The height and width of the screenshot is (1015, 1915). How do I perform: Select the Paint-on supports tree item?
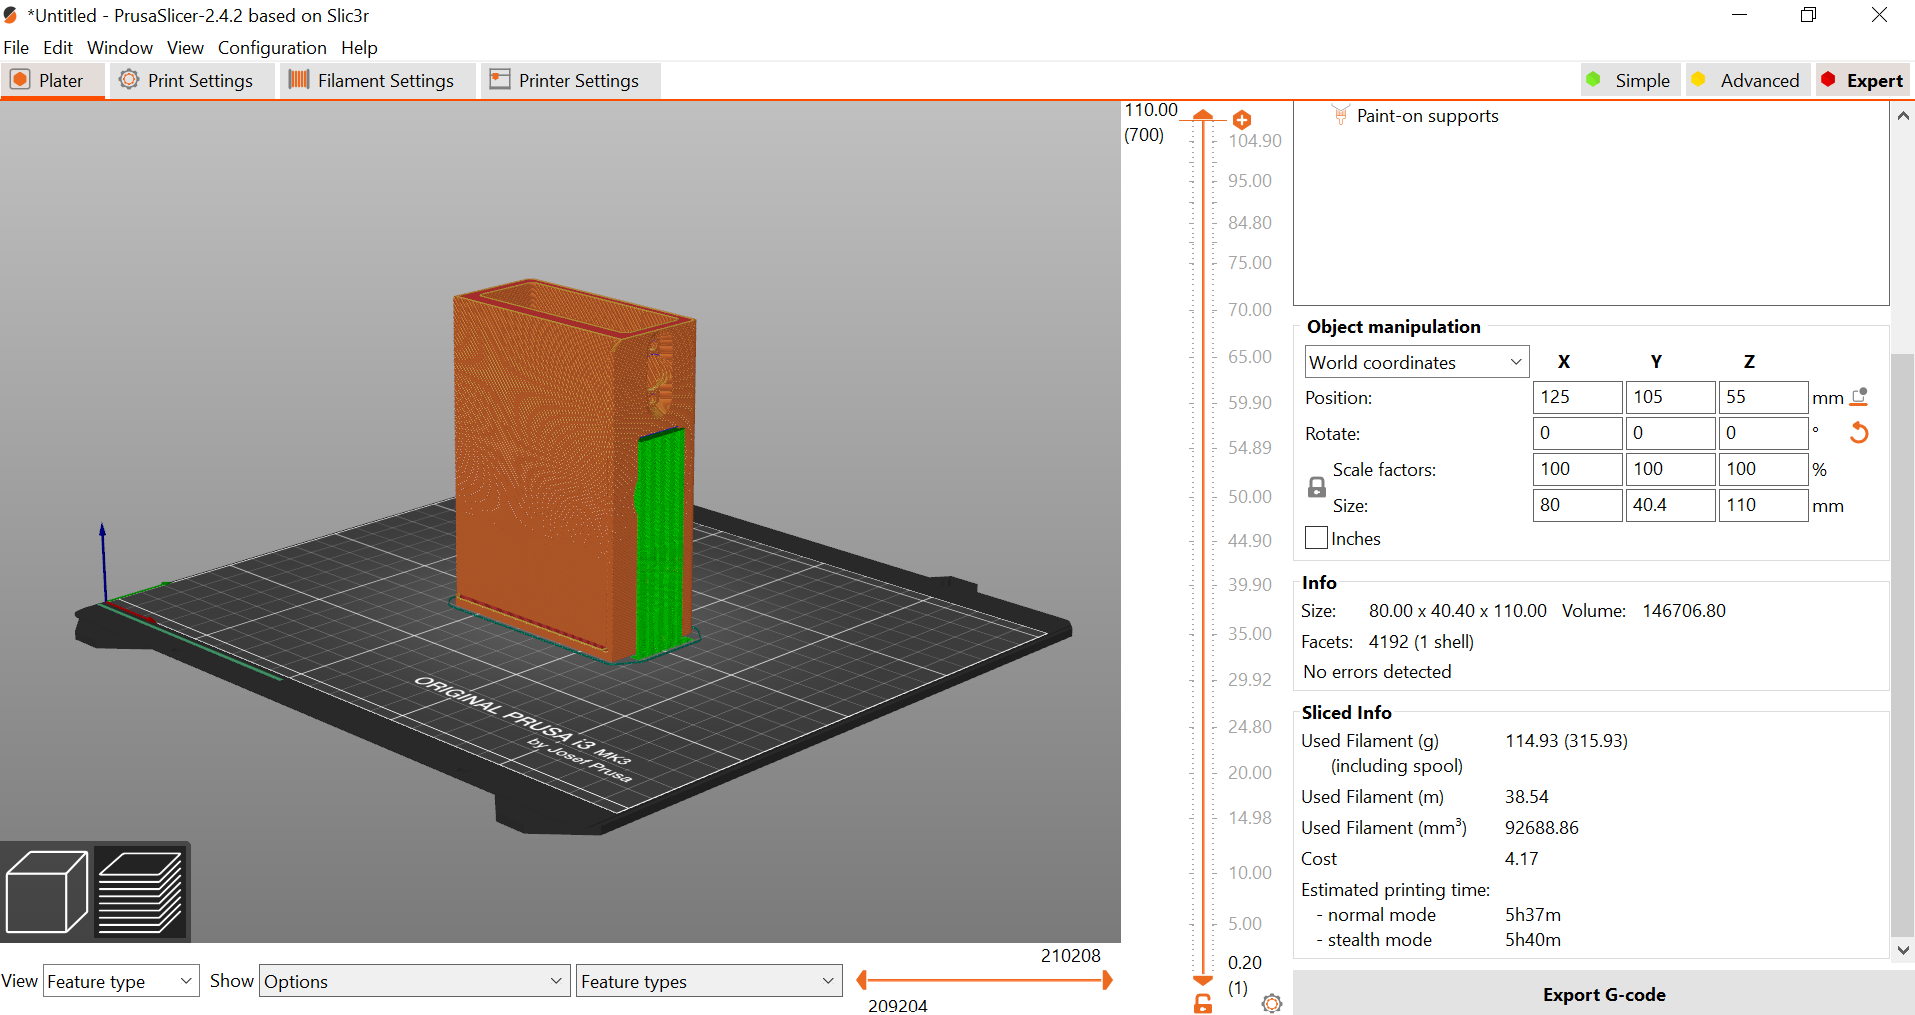click(1427, 116)
